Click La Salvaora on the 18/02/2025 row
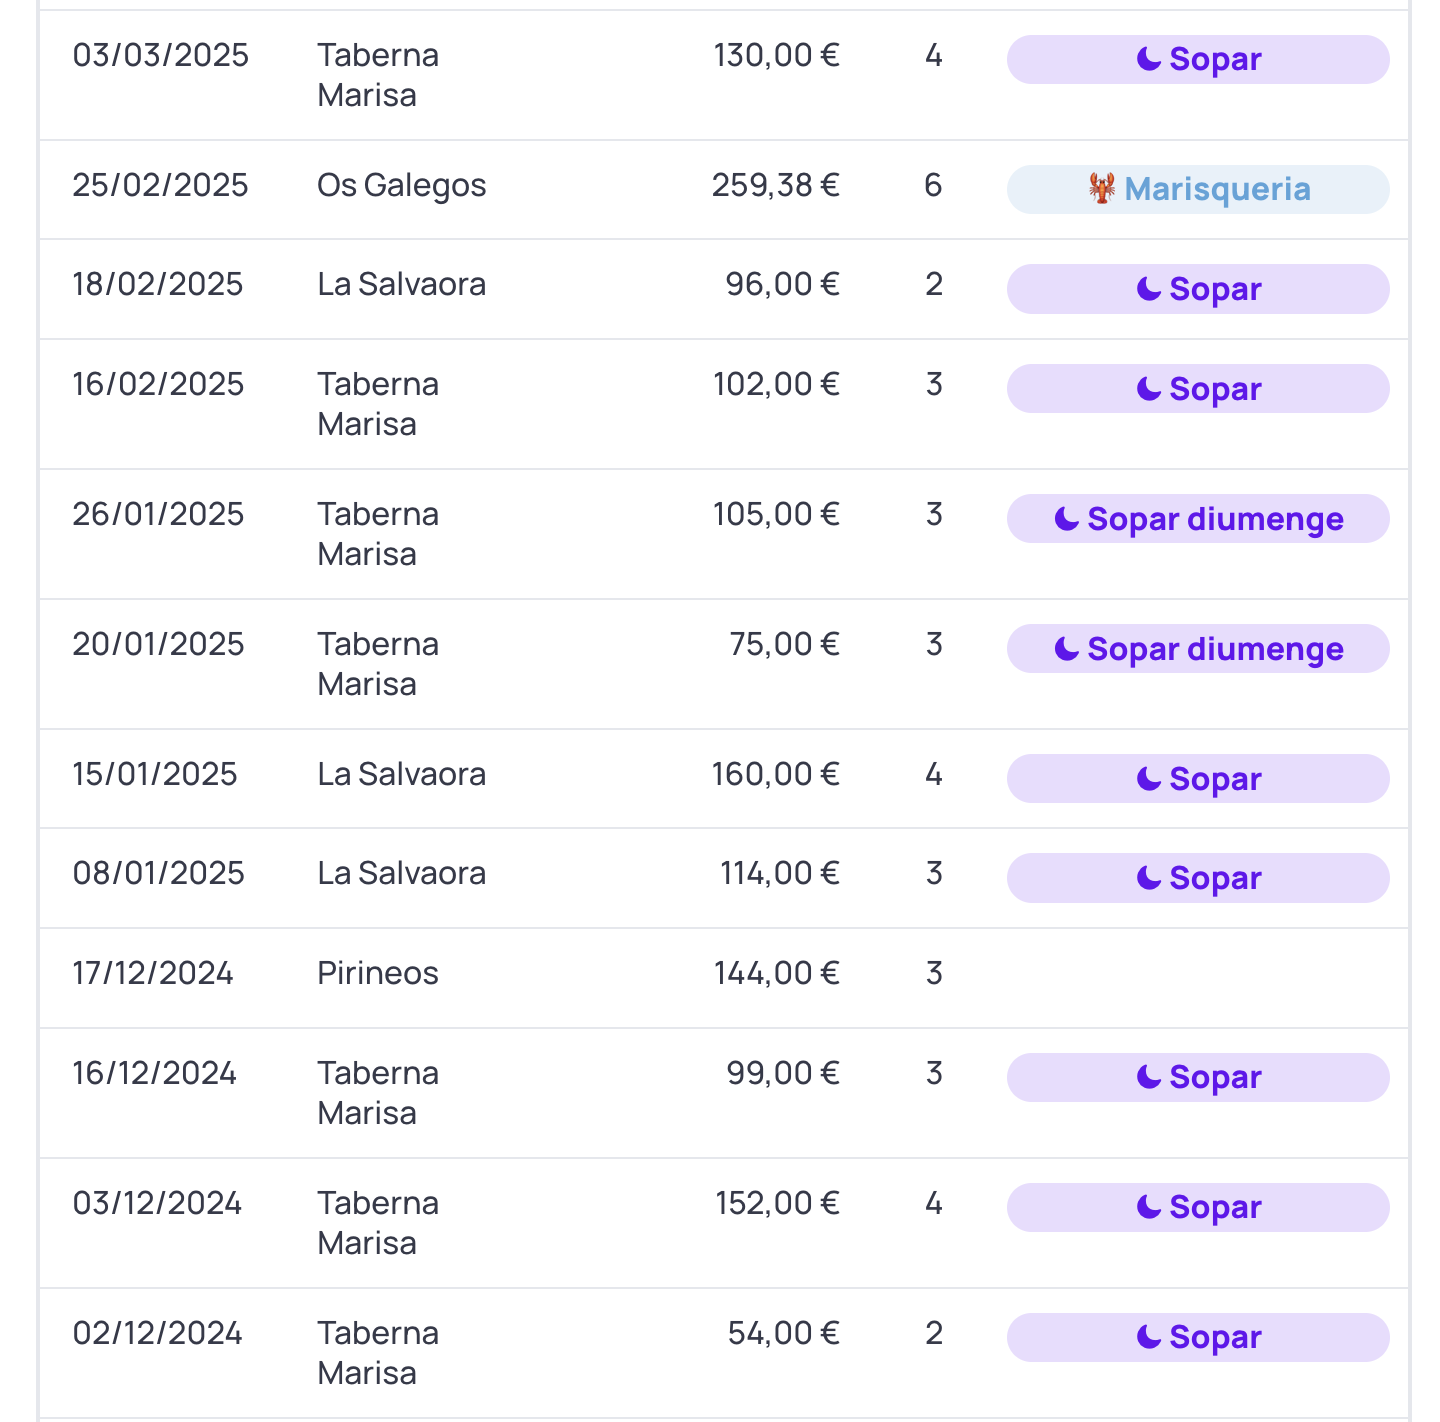 [402, 284]
